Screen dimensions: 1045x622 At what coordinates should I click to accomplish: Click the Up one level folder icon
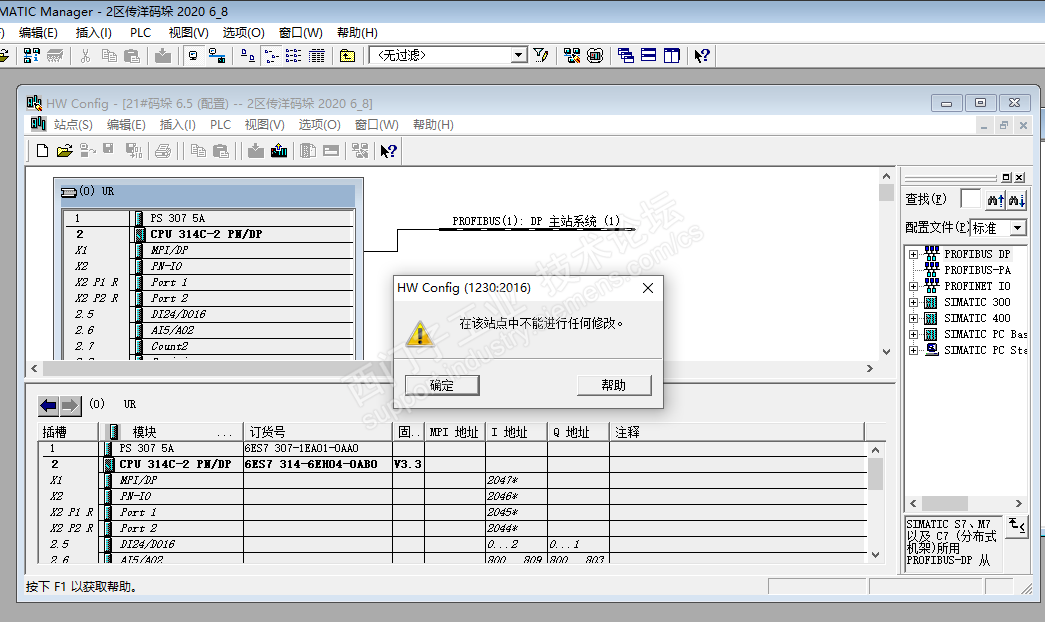[x=347, y=55]
